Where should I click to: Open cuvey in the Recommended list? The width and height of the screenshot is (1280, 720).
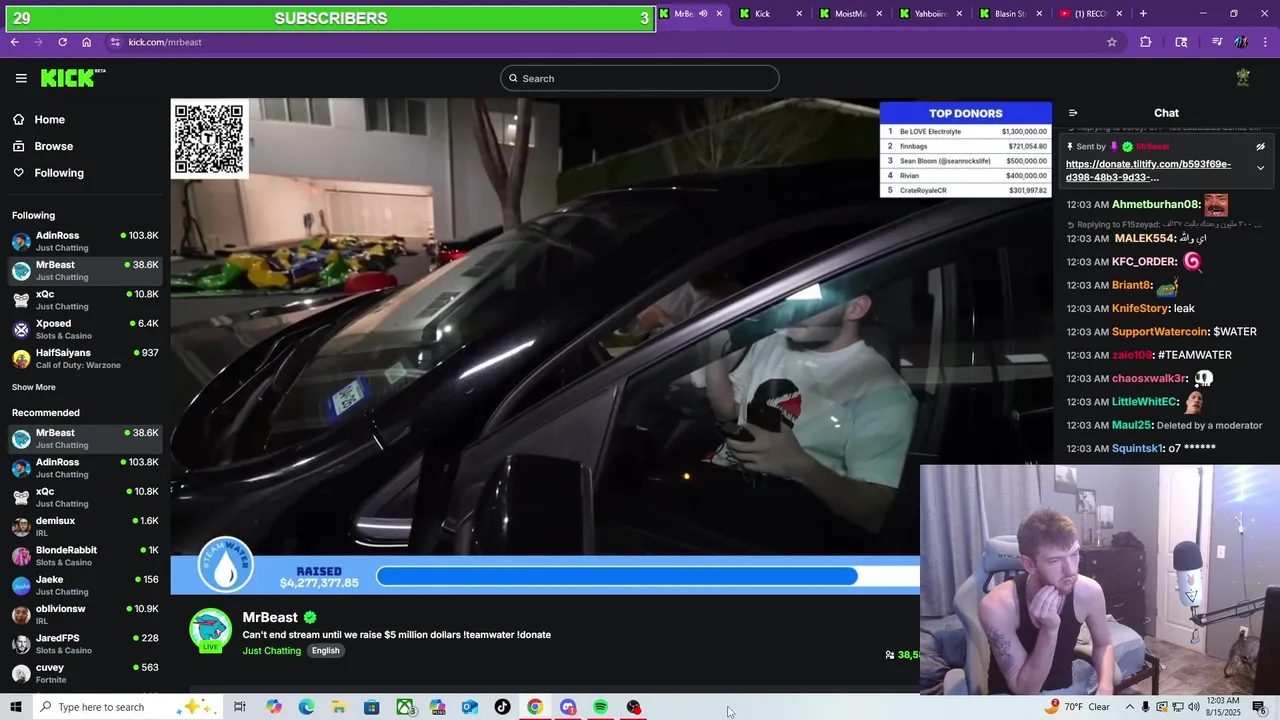(85, 673)
